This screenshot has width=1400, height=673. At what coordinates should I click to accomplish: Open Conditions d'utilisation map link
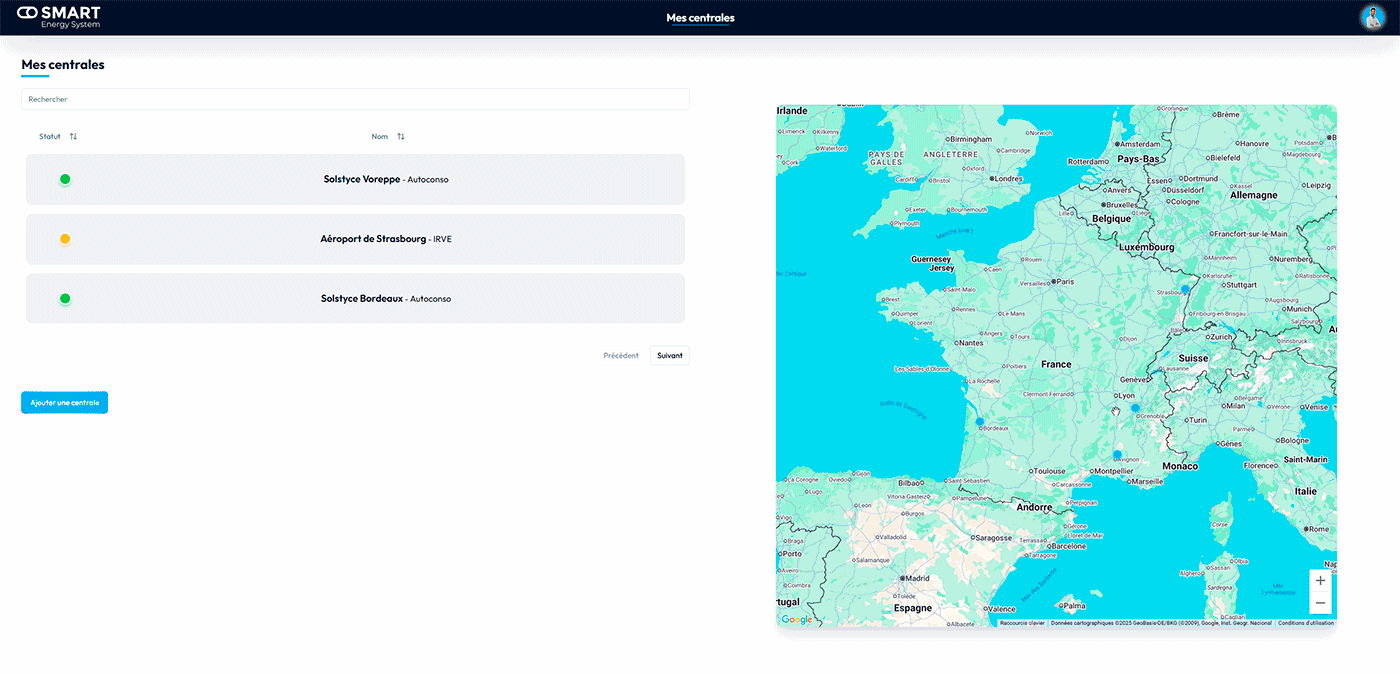1305,623
